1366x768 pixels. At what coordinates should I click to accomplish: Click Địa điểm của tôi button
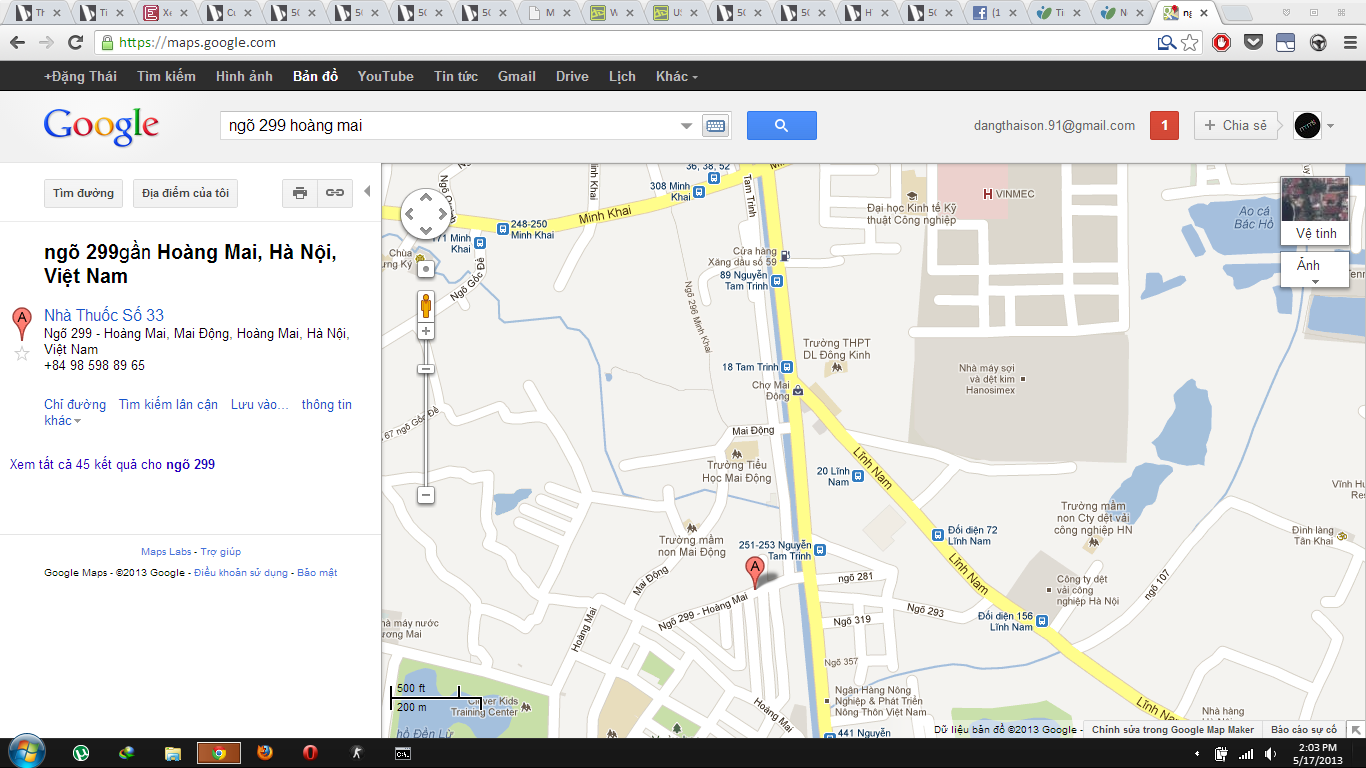point(185,193)
